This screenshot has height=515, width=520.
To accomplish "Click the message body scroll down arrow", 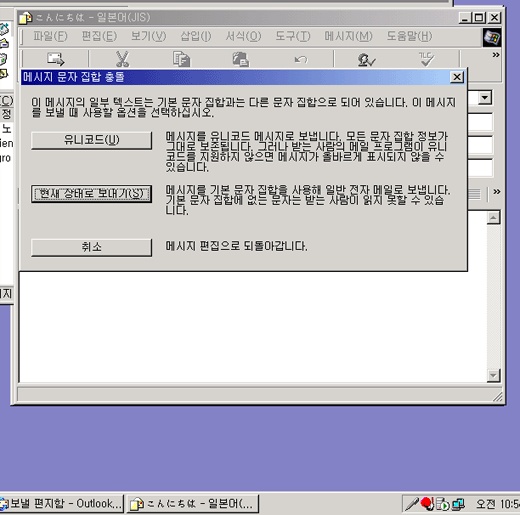I will (493, 376).
